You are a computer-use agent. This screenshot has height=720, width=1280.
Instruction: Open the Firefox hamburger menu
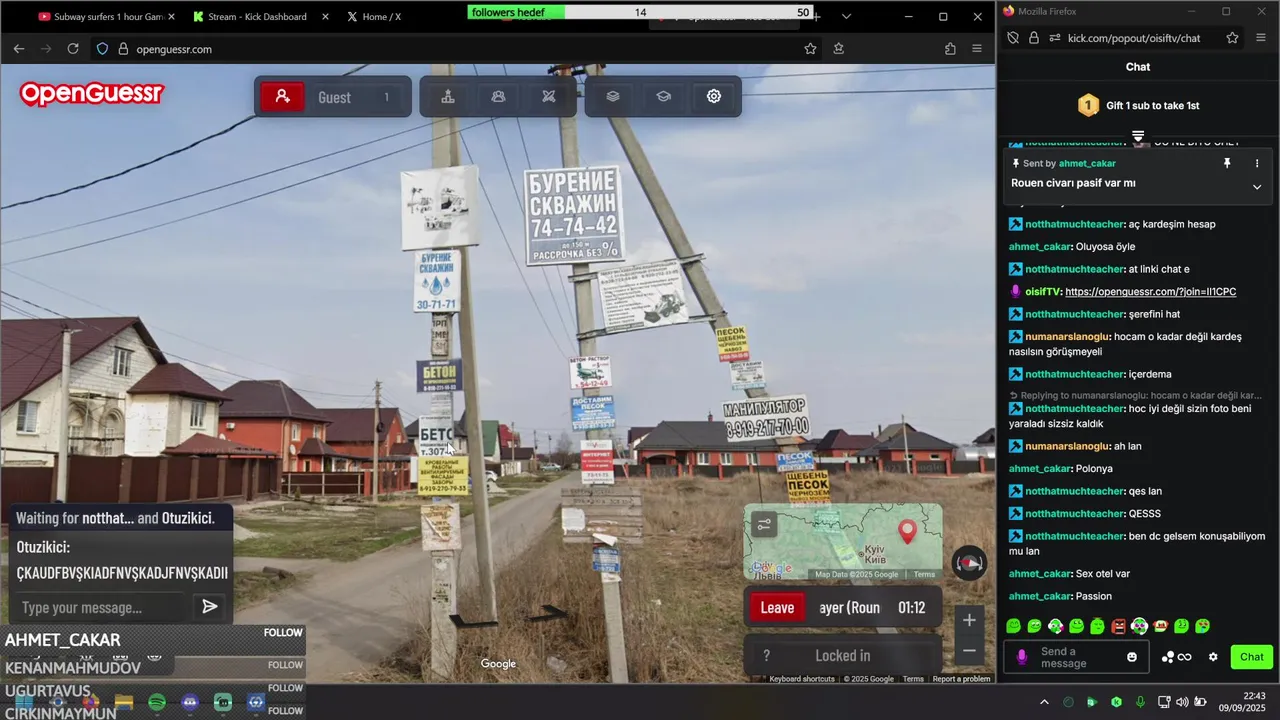tap(977, 49)
